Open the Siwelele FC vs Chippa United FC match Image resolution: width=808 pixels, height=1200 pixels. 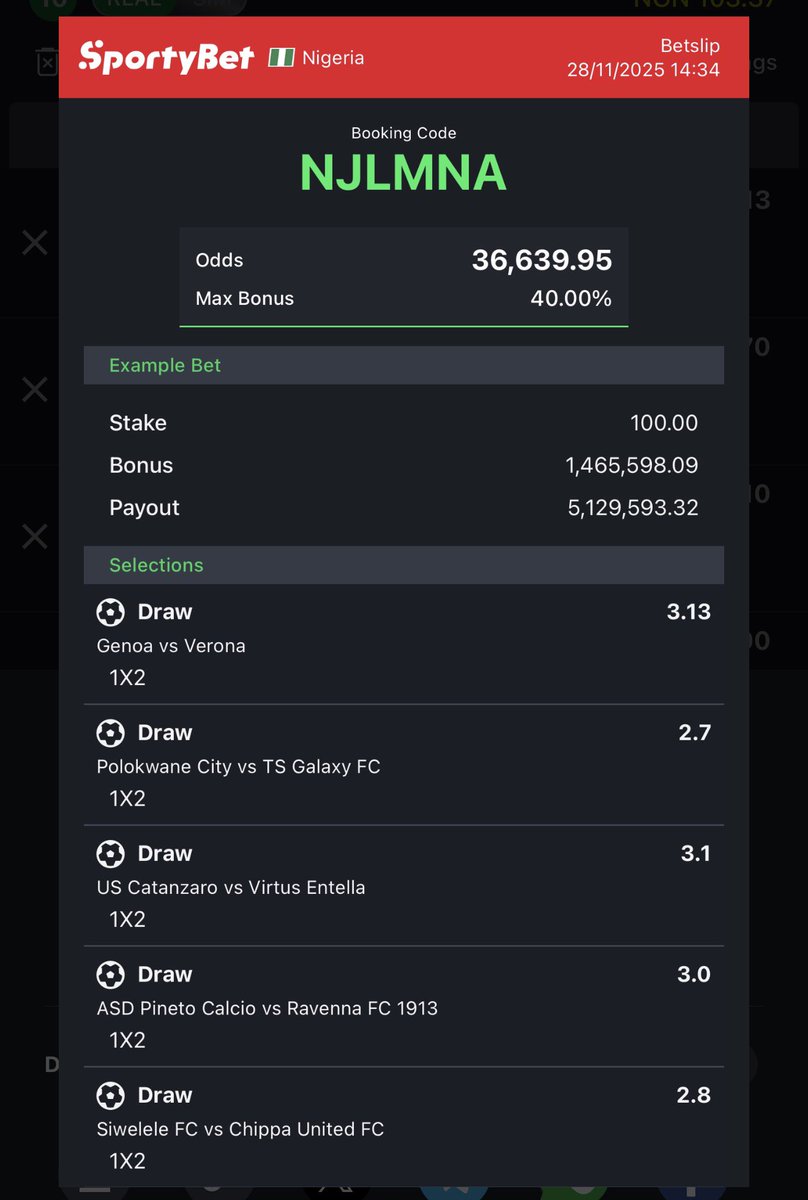click(x=240, y=1130)
